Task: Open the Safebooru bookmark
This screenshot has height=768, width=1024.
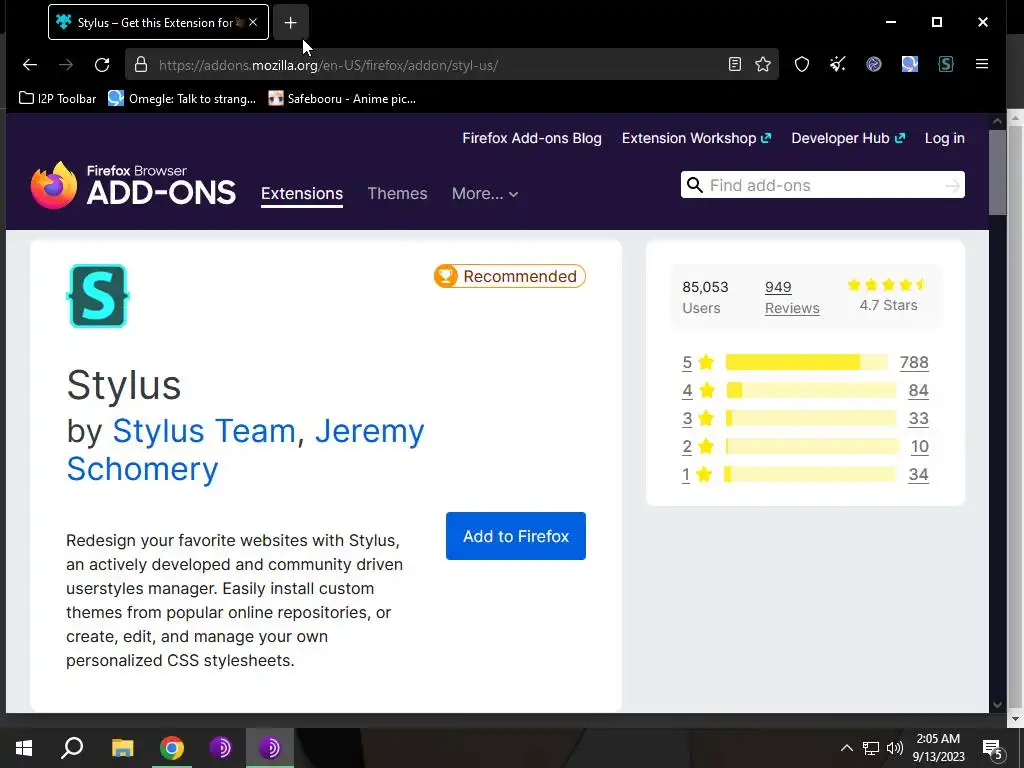Action: (x=342, y=99)
